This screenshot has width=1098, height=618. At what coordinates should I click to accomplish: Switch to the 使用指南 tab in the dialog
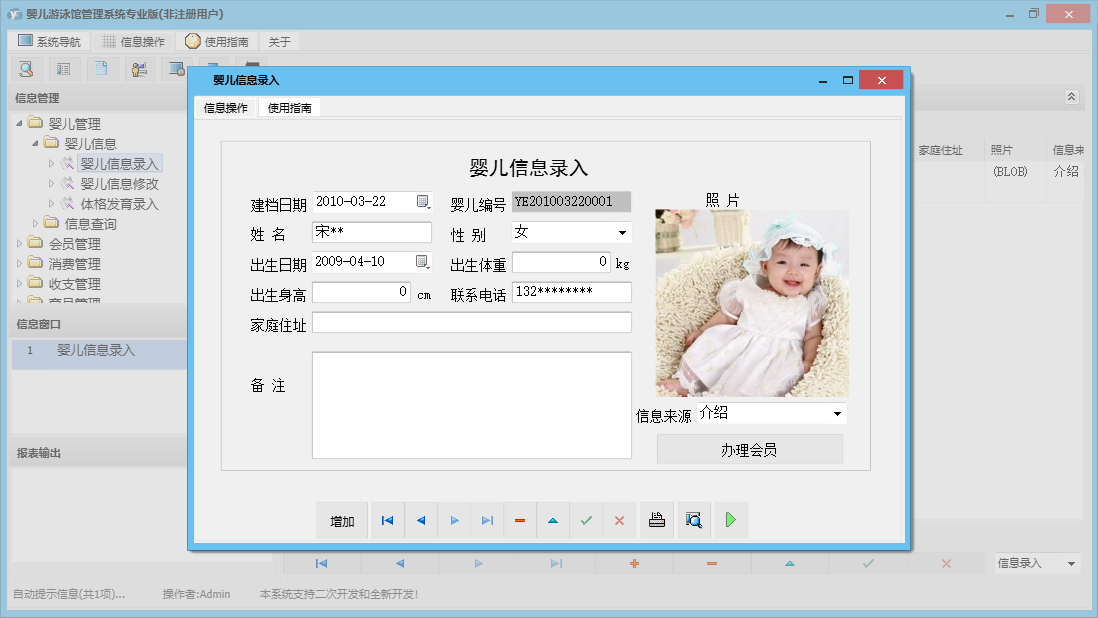(x=290, y=107)
